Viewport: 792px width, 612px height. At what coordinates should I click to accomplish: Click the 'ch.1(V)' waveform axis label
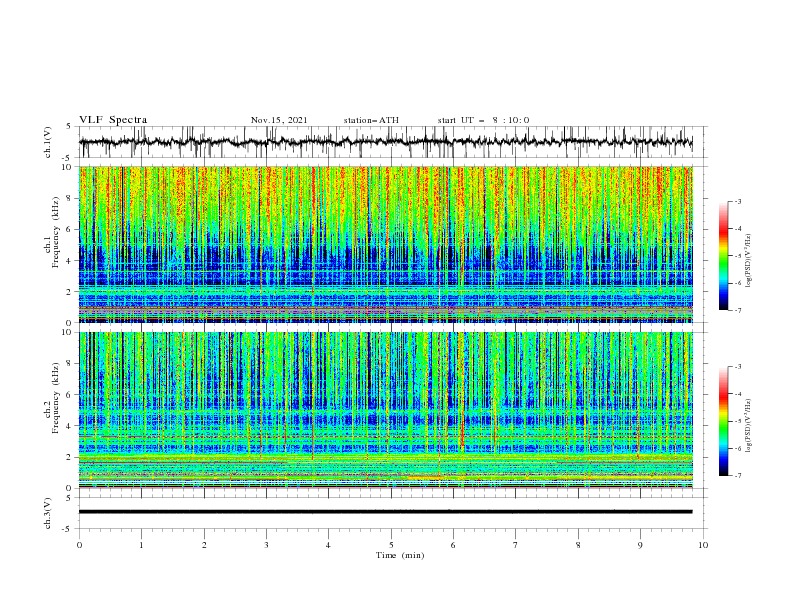[x=48, y=142]
